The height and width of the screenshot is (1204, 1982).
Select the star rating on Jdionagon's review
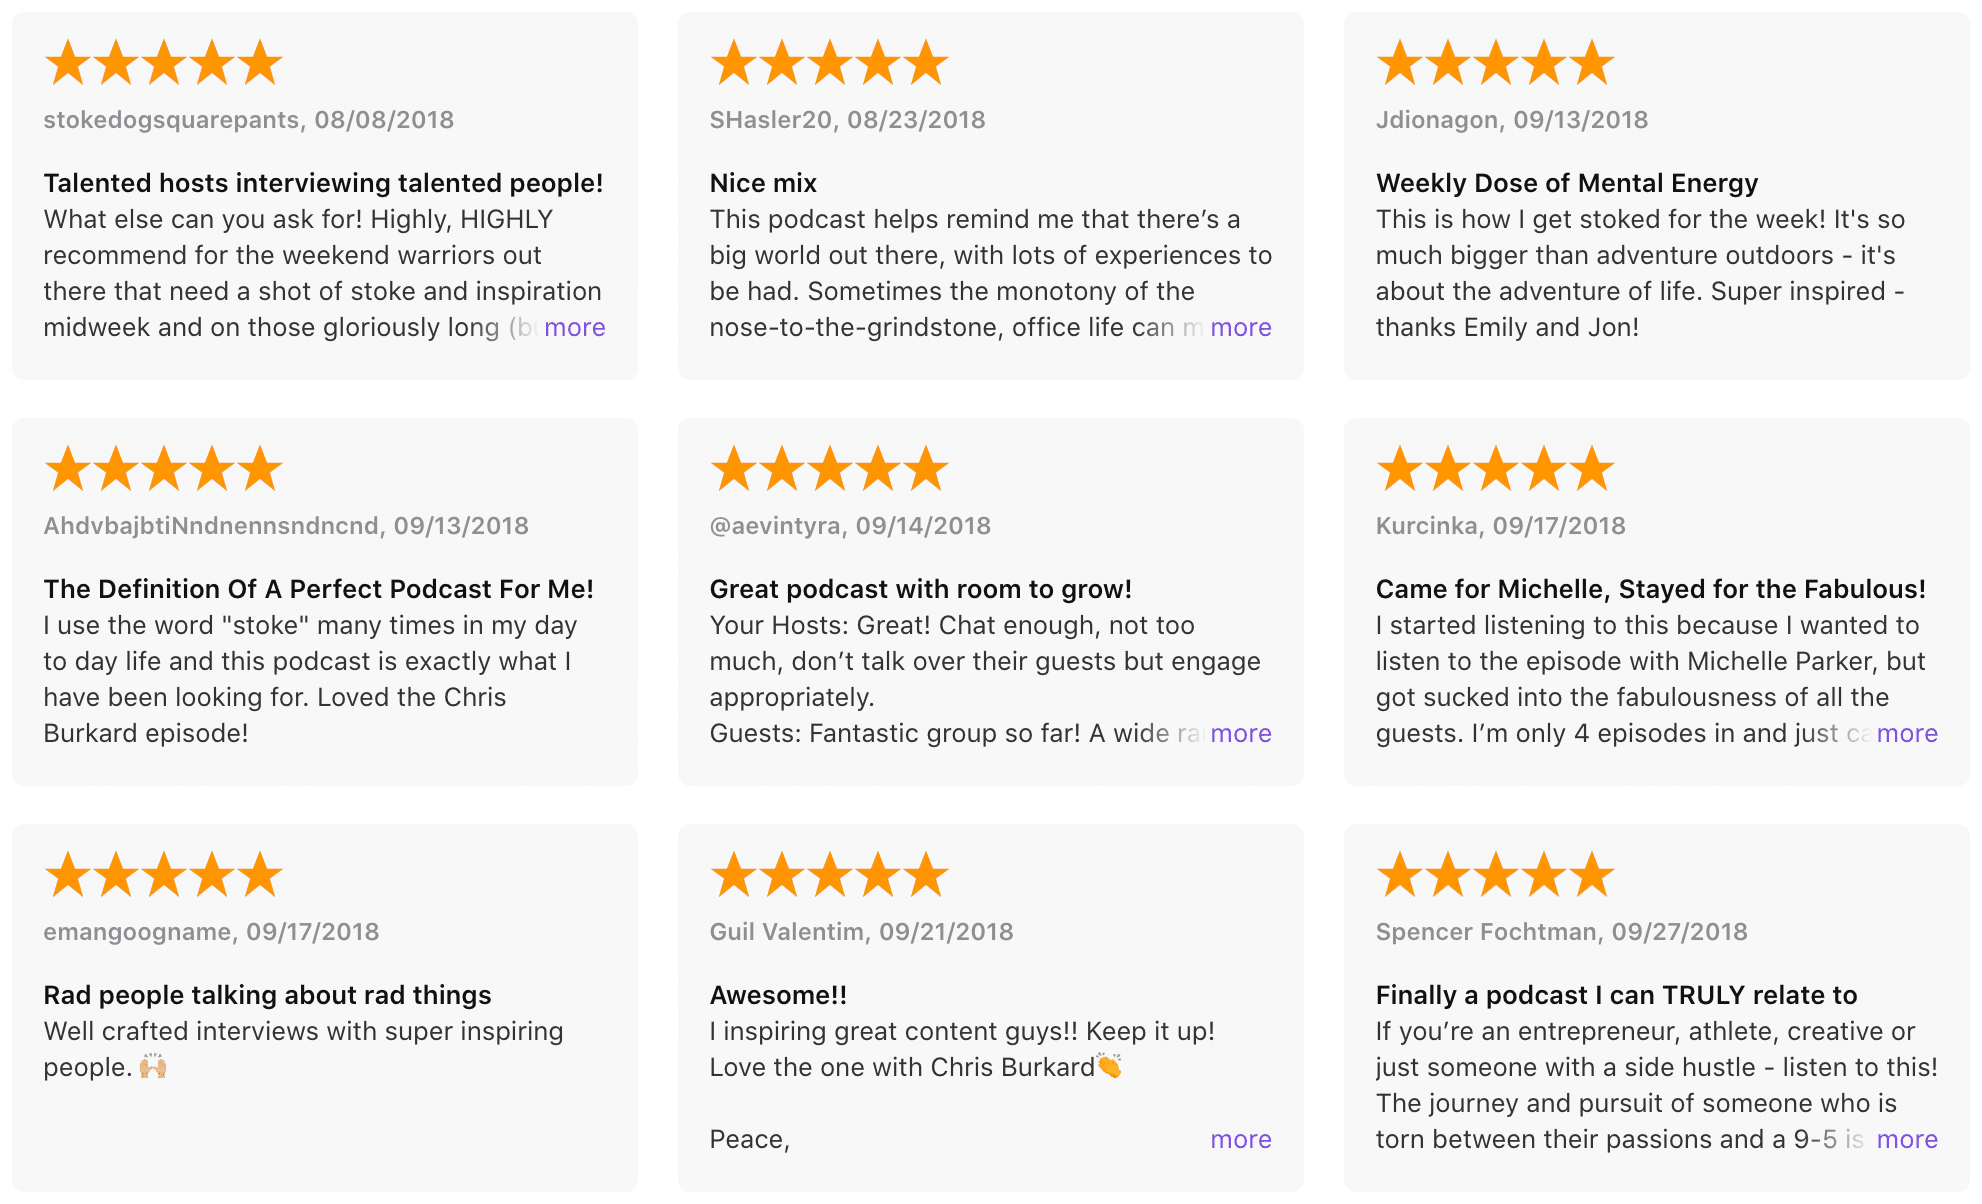pos(1496,63)
